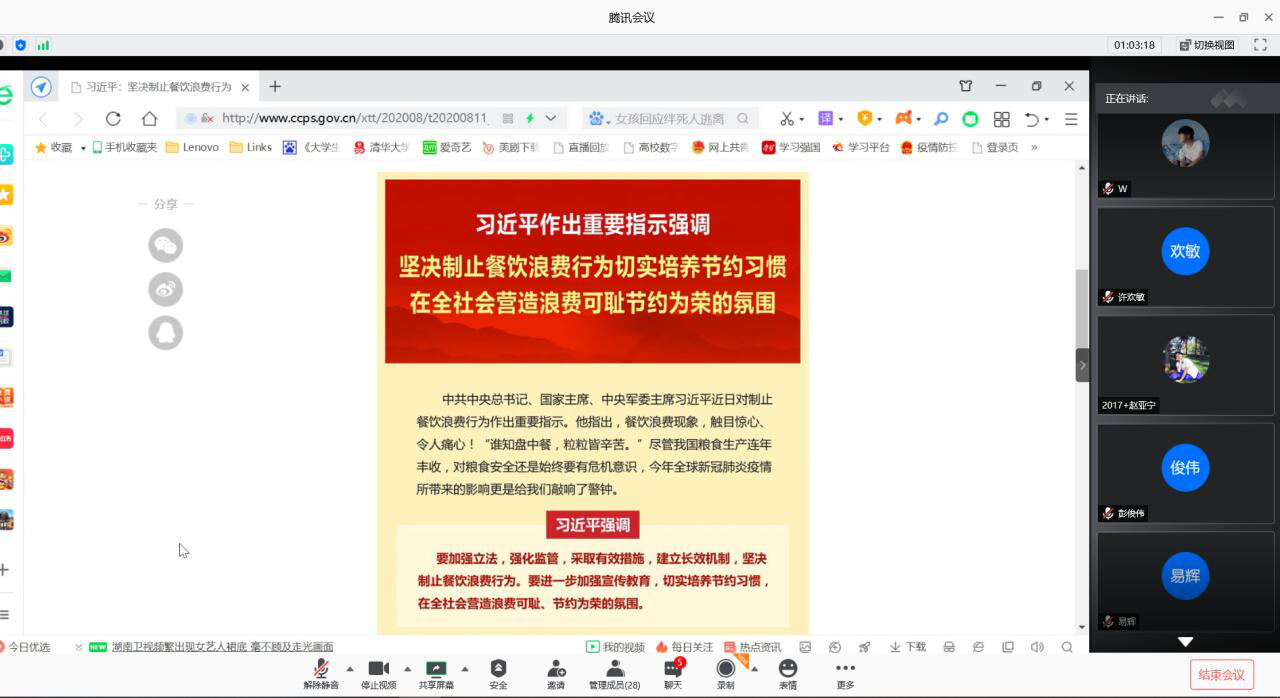Share article via Weibo icon

pyautogui.click(x=166, y=290)
